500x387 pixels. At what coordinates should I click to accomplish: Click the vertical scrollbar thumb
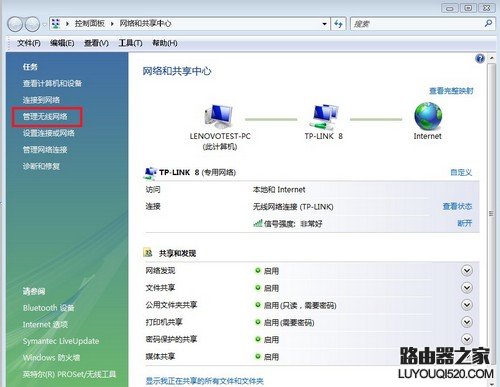point(491,213)
